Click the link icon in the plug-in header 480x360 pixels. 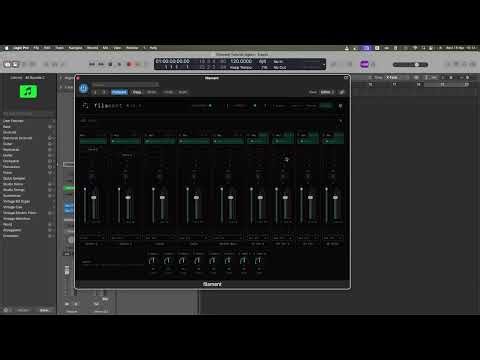(x=342, y=92)
